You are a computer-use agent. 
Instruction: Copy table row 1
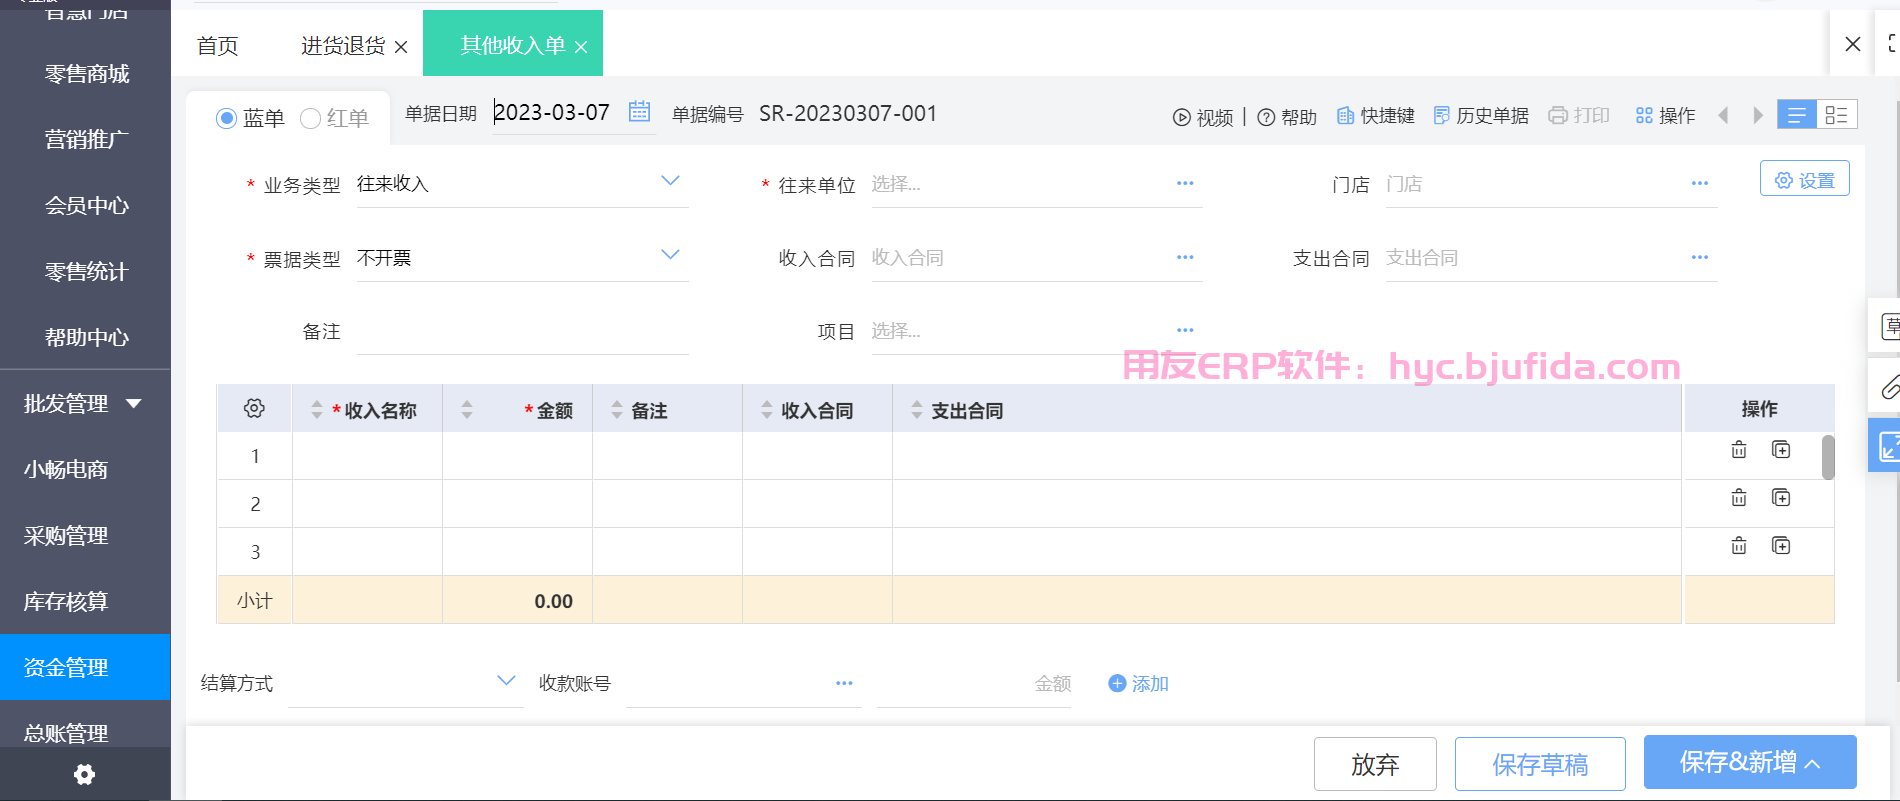click(x=1781, y=450)
